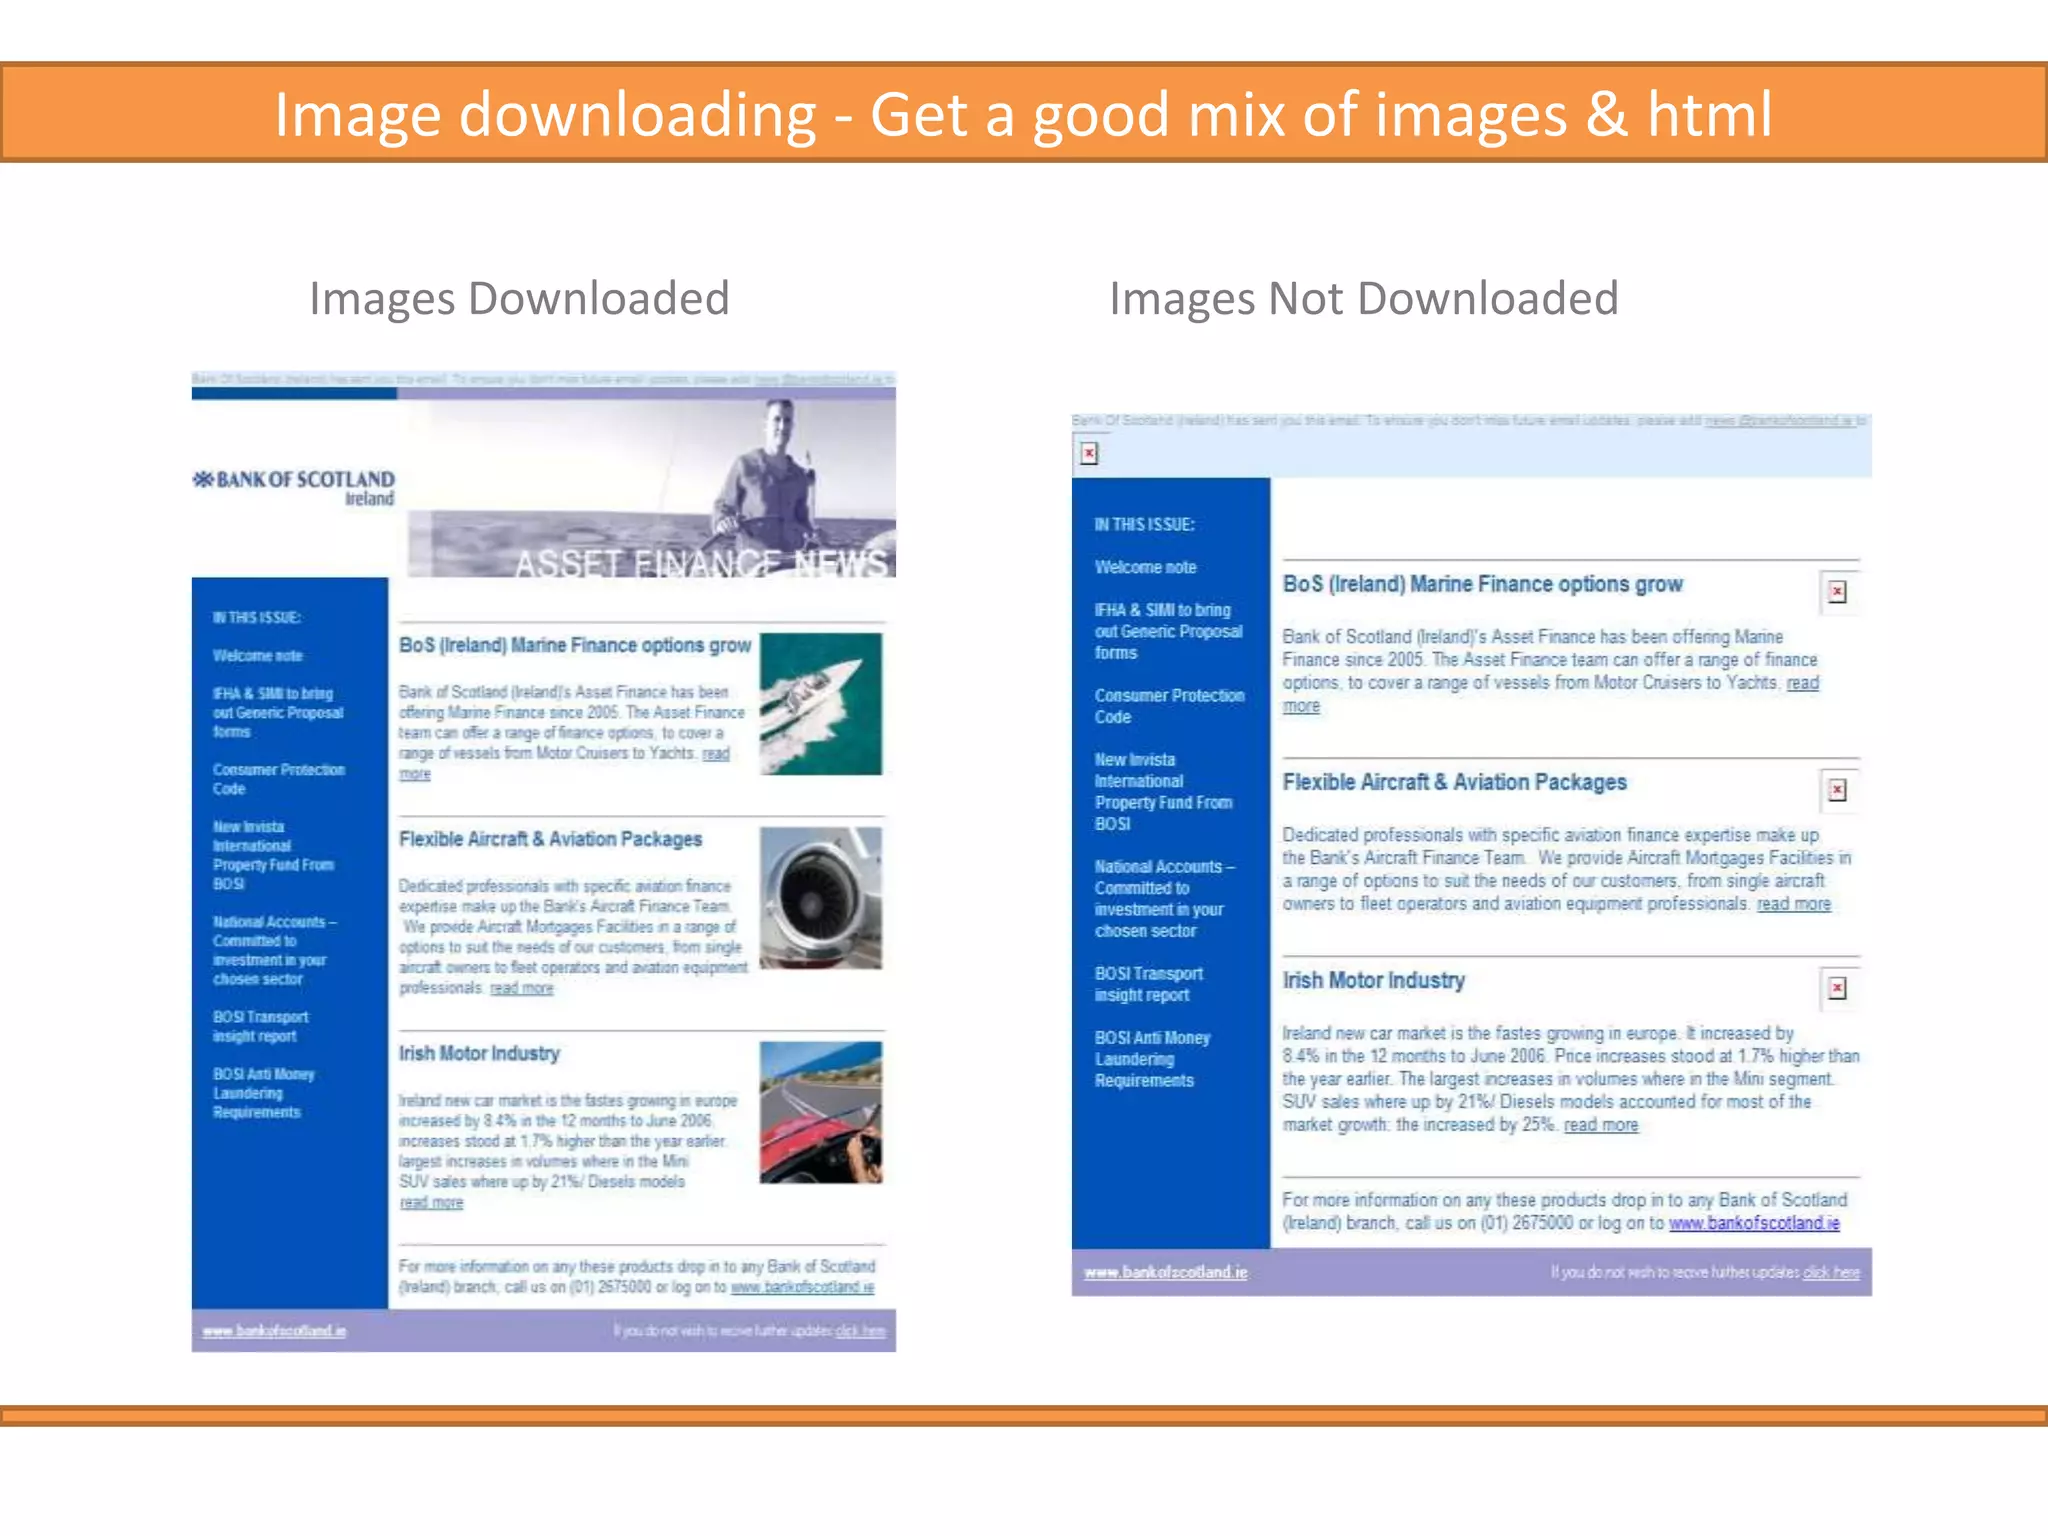The height and width of the screenshot is (1536, 2048).
Task: Click 'read' link of Marine Finance right email
Action: [x=1802, y=683]
